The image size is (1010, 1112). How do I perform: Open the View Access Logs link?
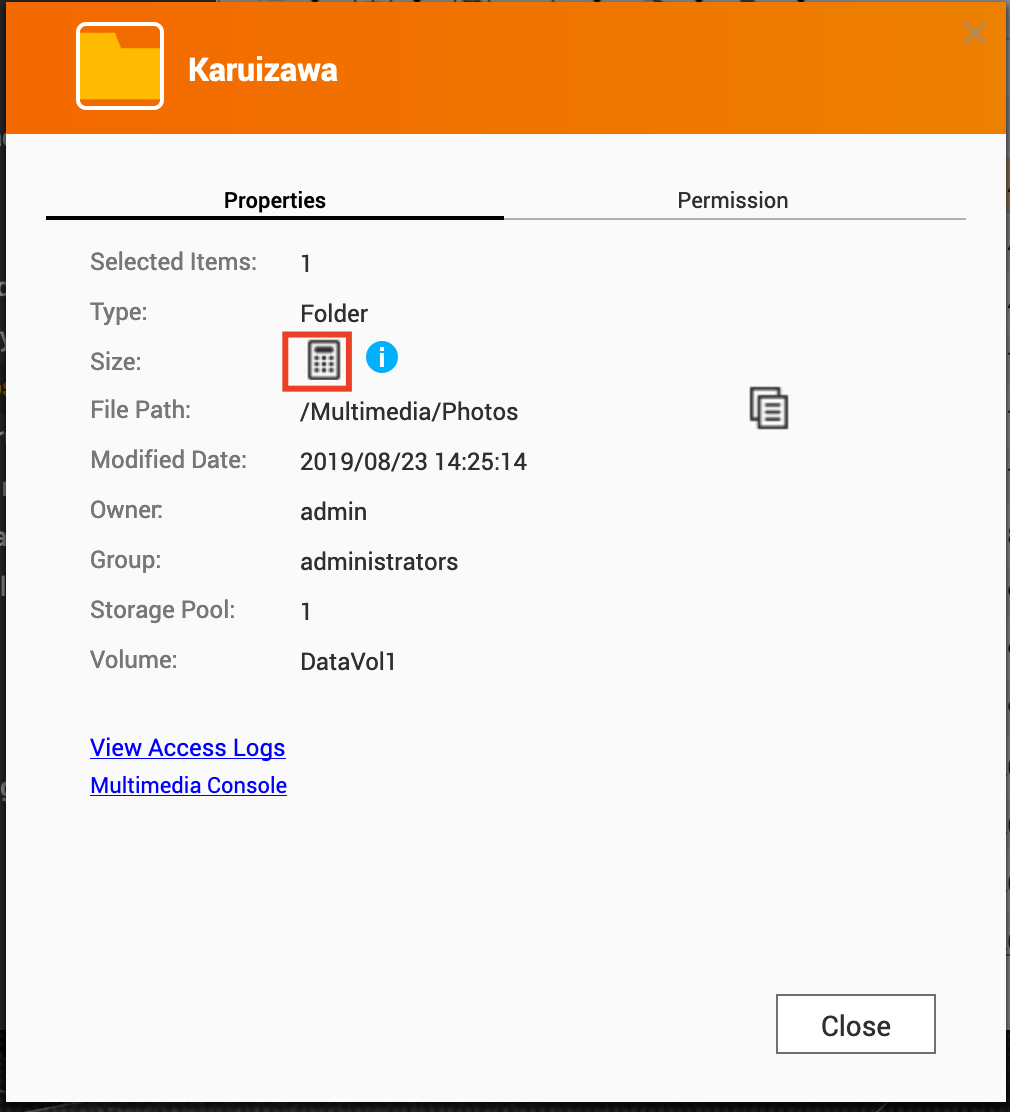pyautogui.click(x=188, y=748)
